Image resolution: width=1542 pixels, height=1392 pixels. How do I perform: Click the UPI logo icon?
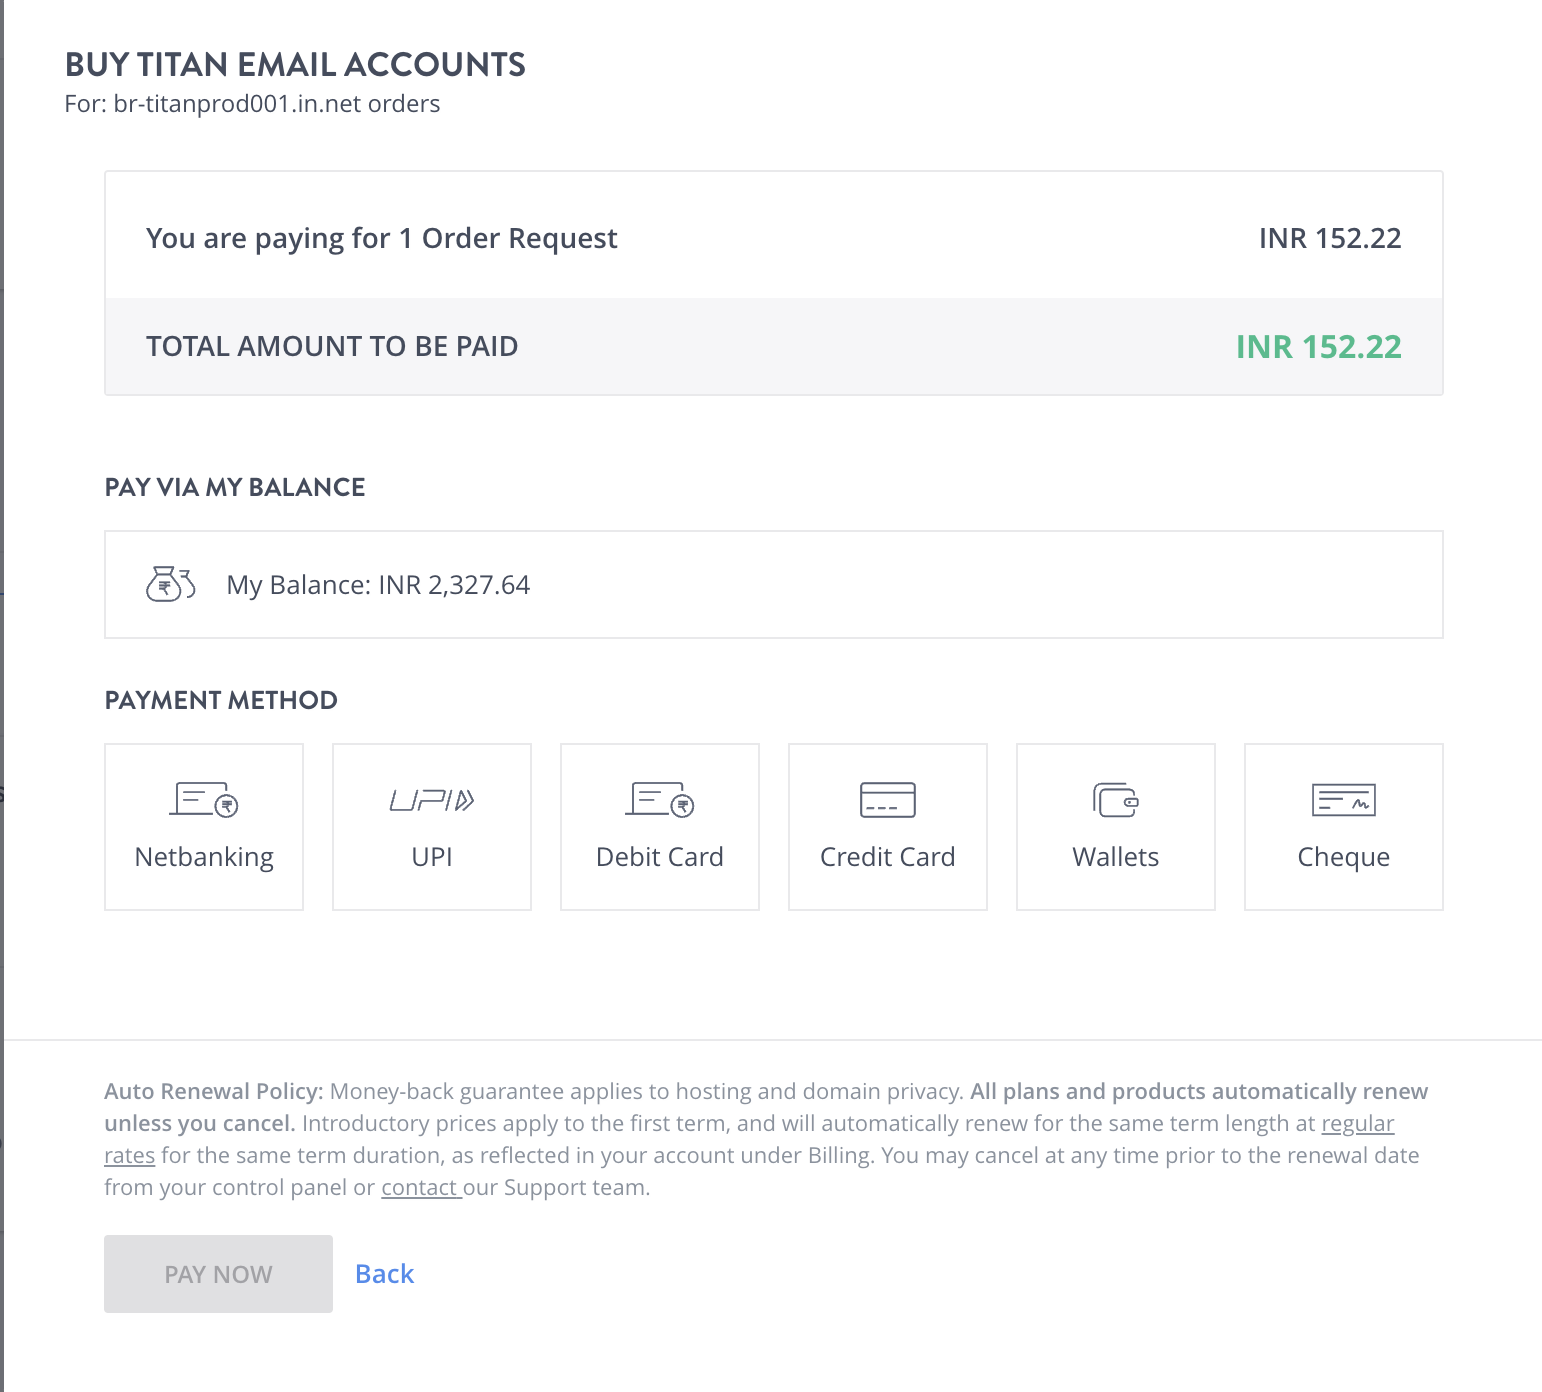pos(431,799)
